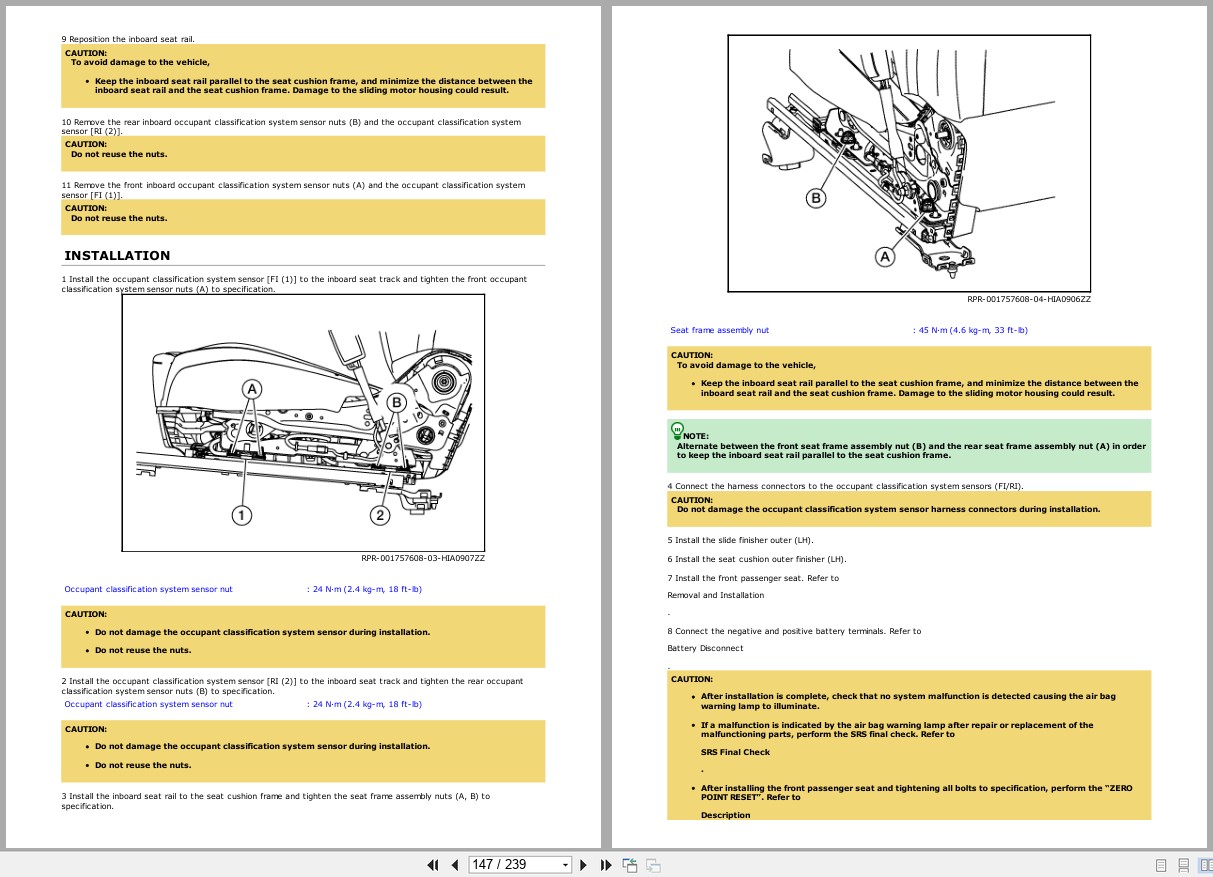
Task: Click the seat rail diagram HIA0906ZZ
Action: coord(909,164)
